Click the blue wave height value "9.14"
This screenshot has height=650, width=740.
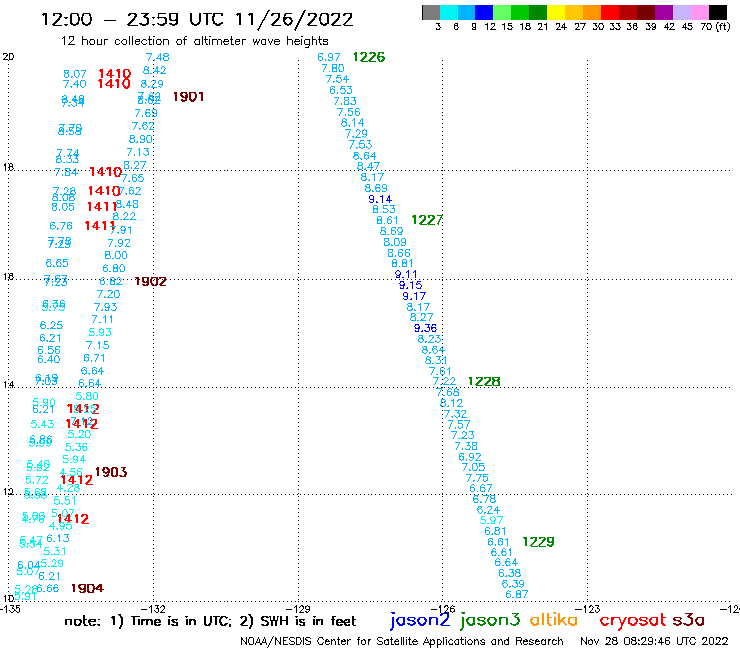(380, 199)
